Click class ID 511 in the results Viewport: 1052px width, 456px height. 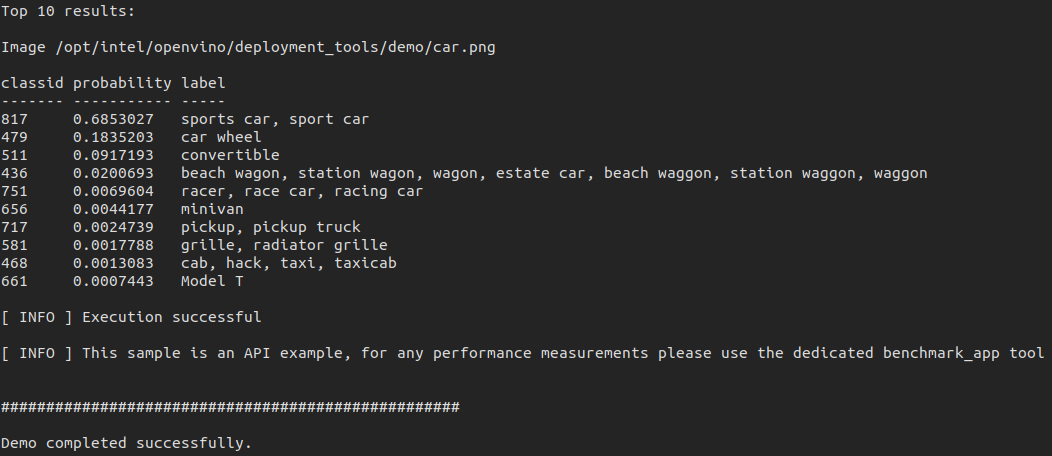click(15, 155)
